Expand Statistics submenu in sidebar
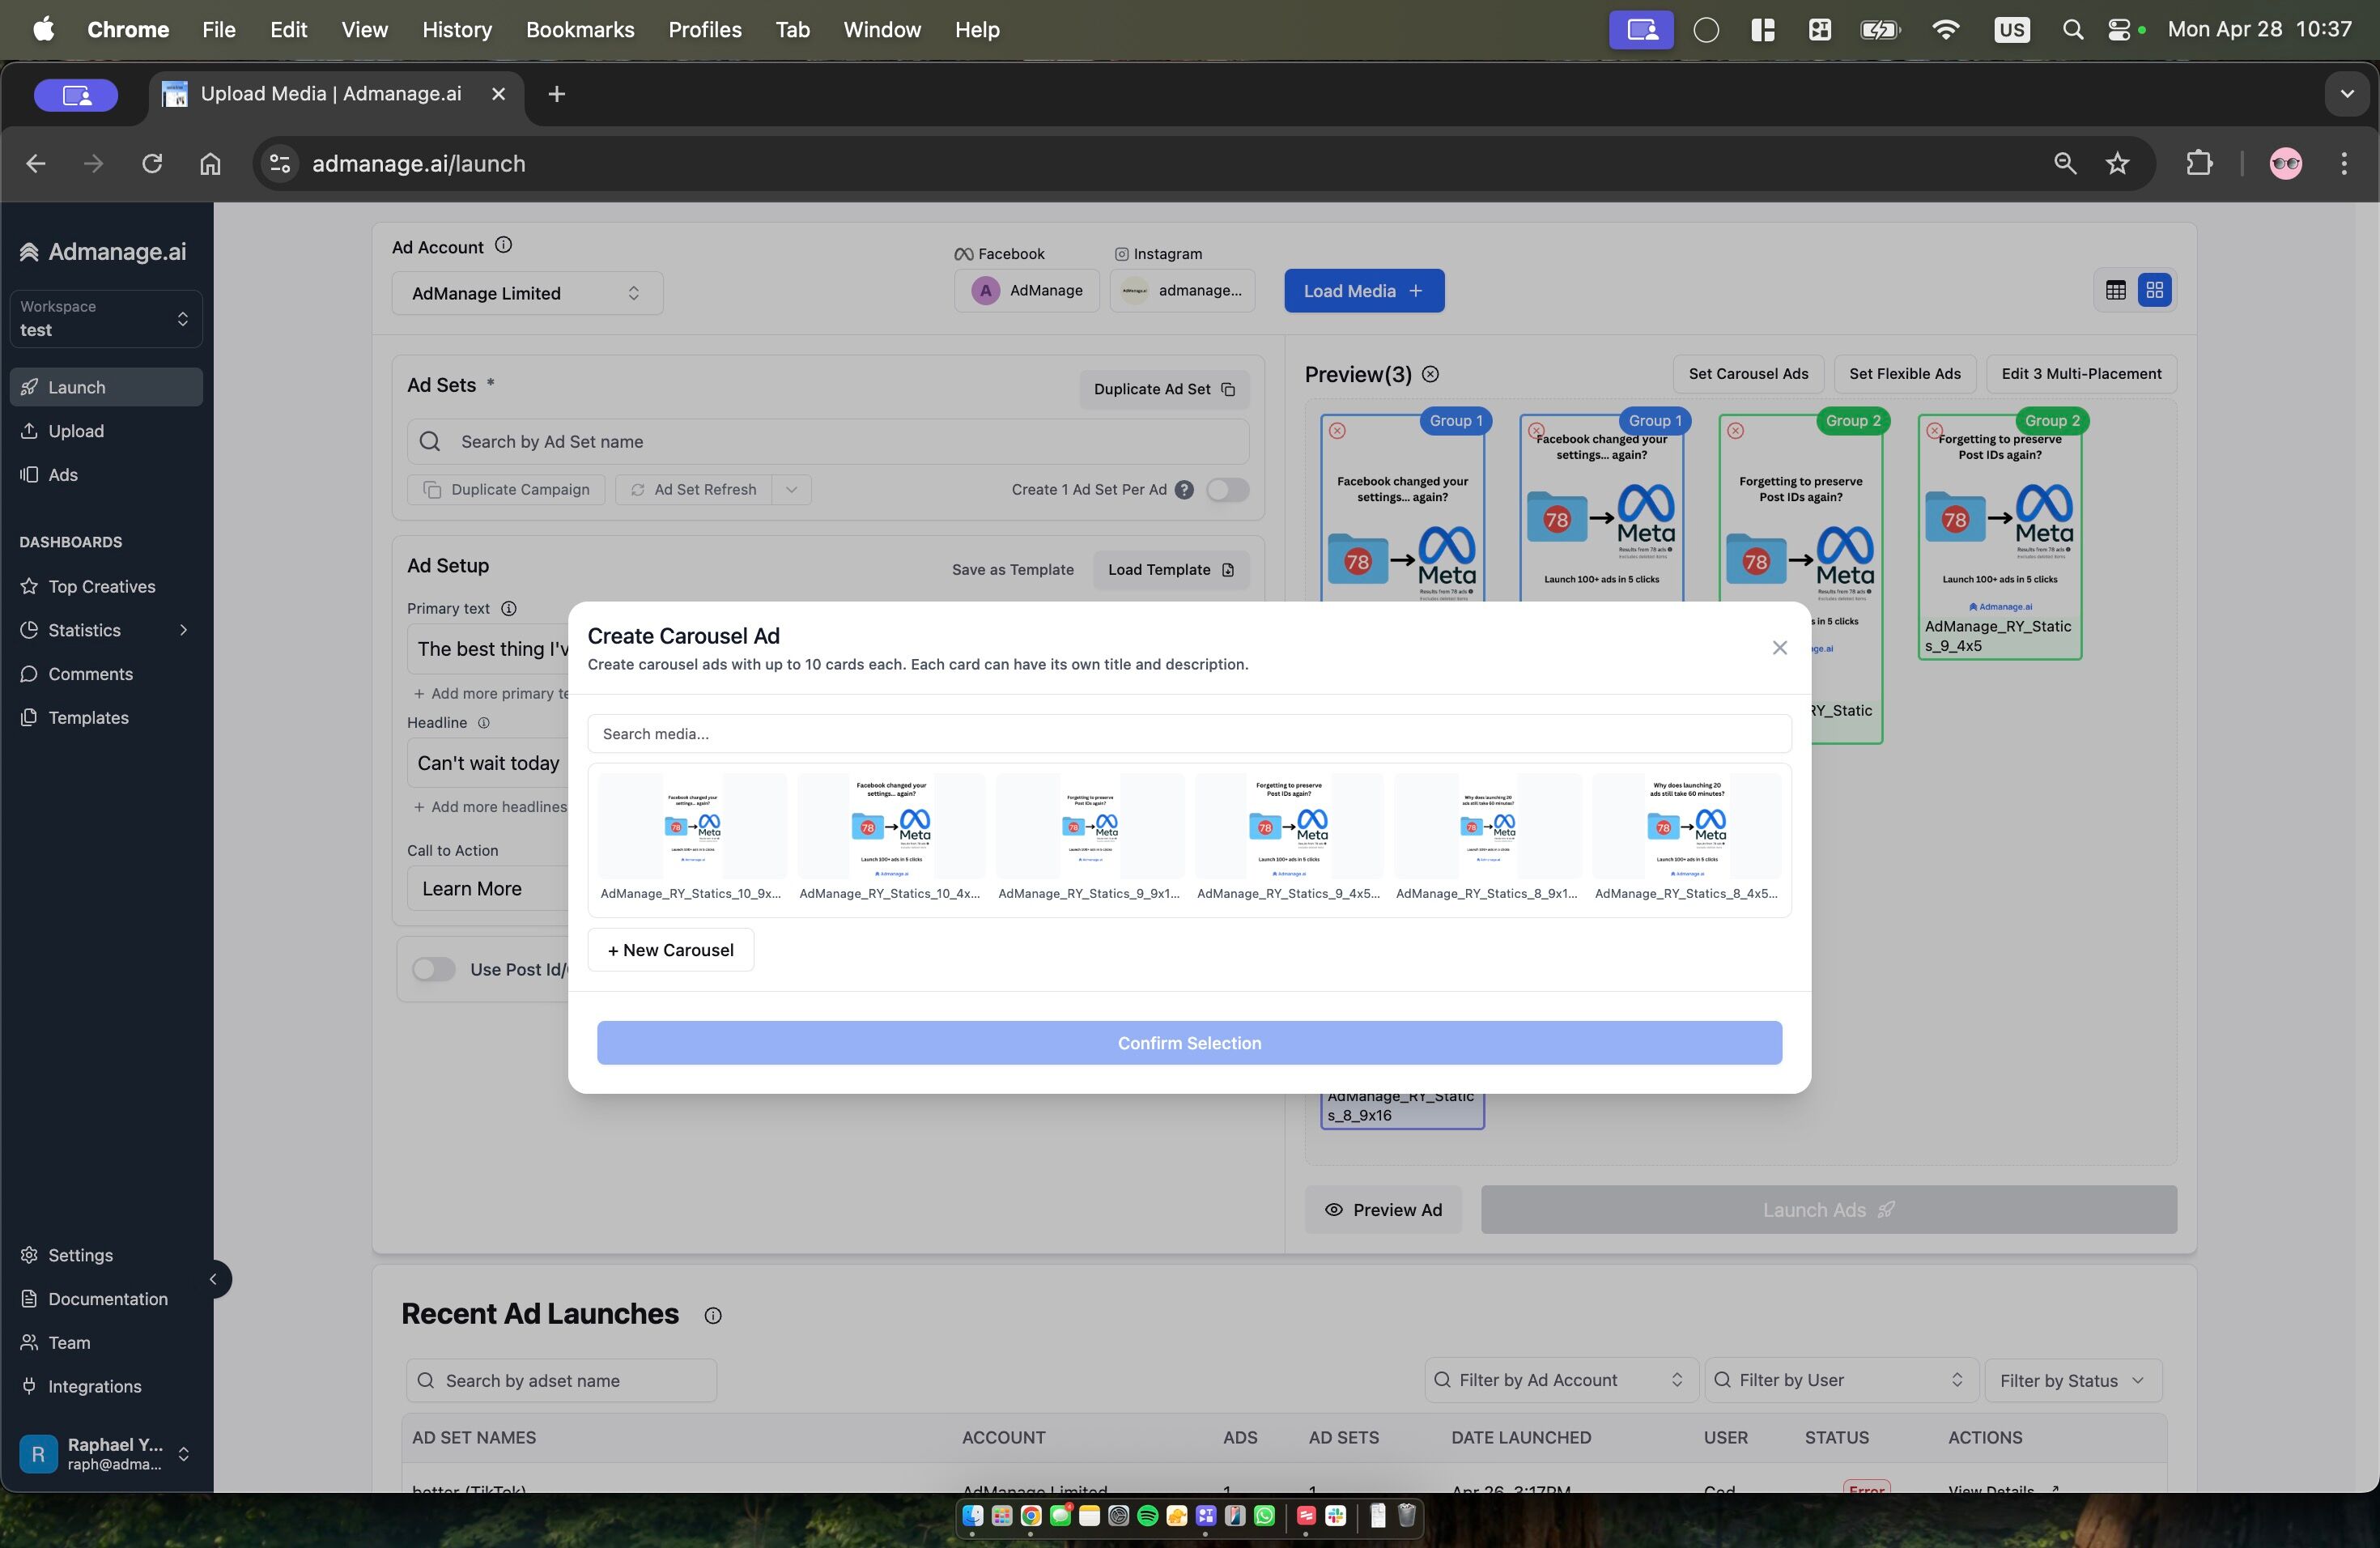This screenshot has height=1548, width=2380. point(183,630)
